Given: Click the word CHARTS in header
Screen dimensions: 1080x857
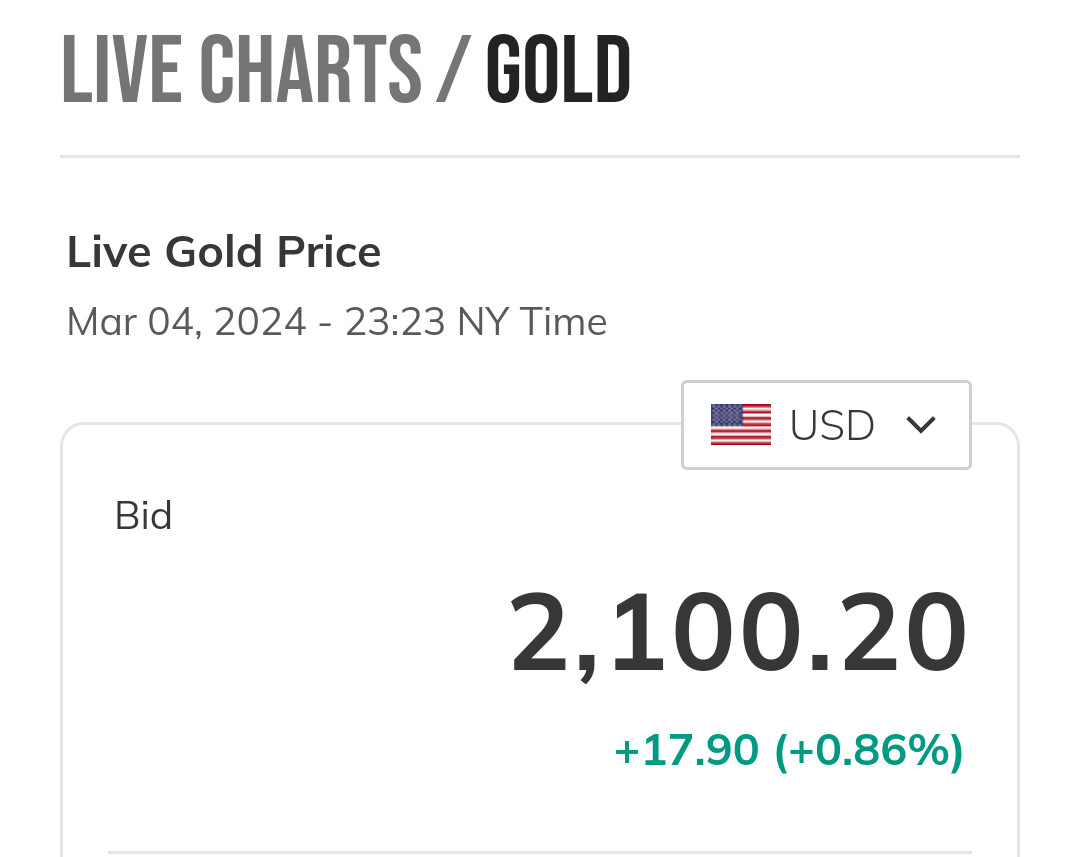Looking at the screenshot, I should pyautogui.click(x=310, y=70).
